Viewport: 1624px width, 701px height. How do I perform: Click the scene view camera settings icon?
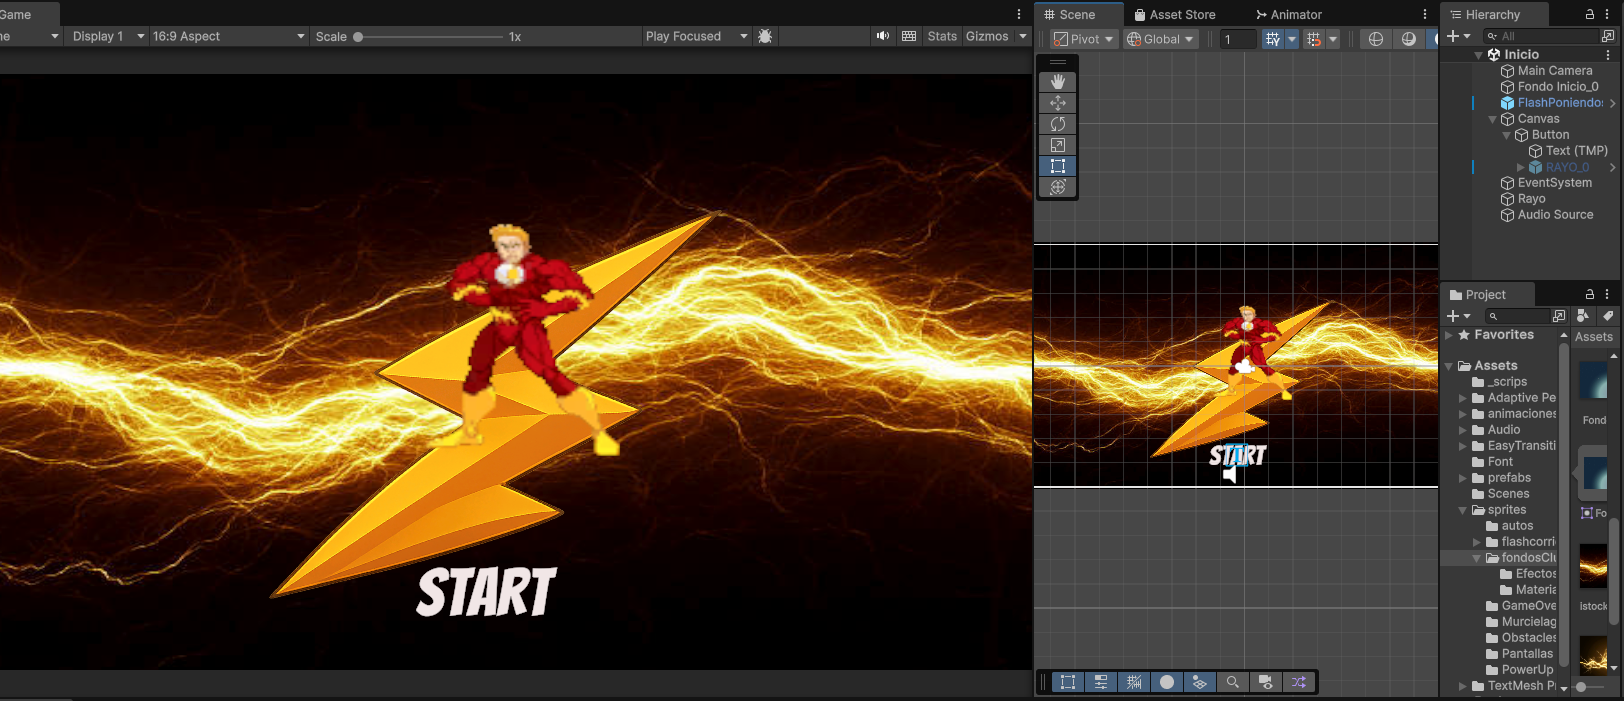pos(1265,682)
